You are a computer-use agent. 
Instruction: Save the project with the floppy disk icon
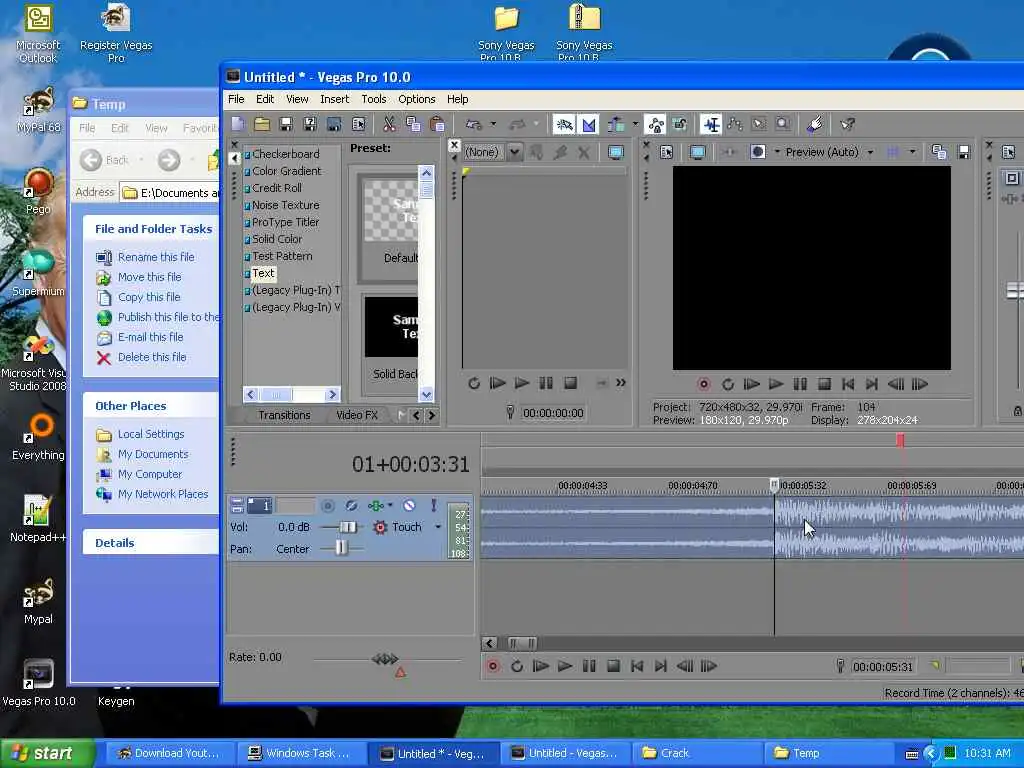coord(286,124)
